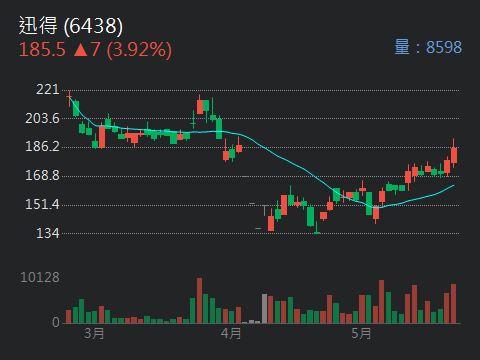480x360 pixels.
Task: Click the 0 volume axis label
Action: [x=56, y=322]
